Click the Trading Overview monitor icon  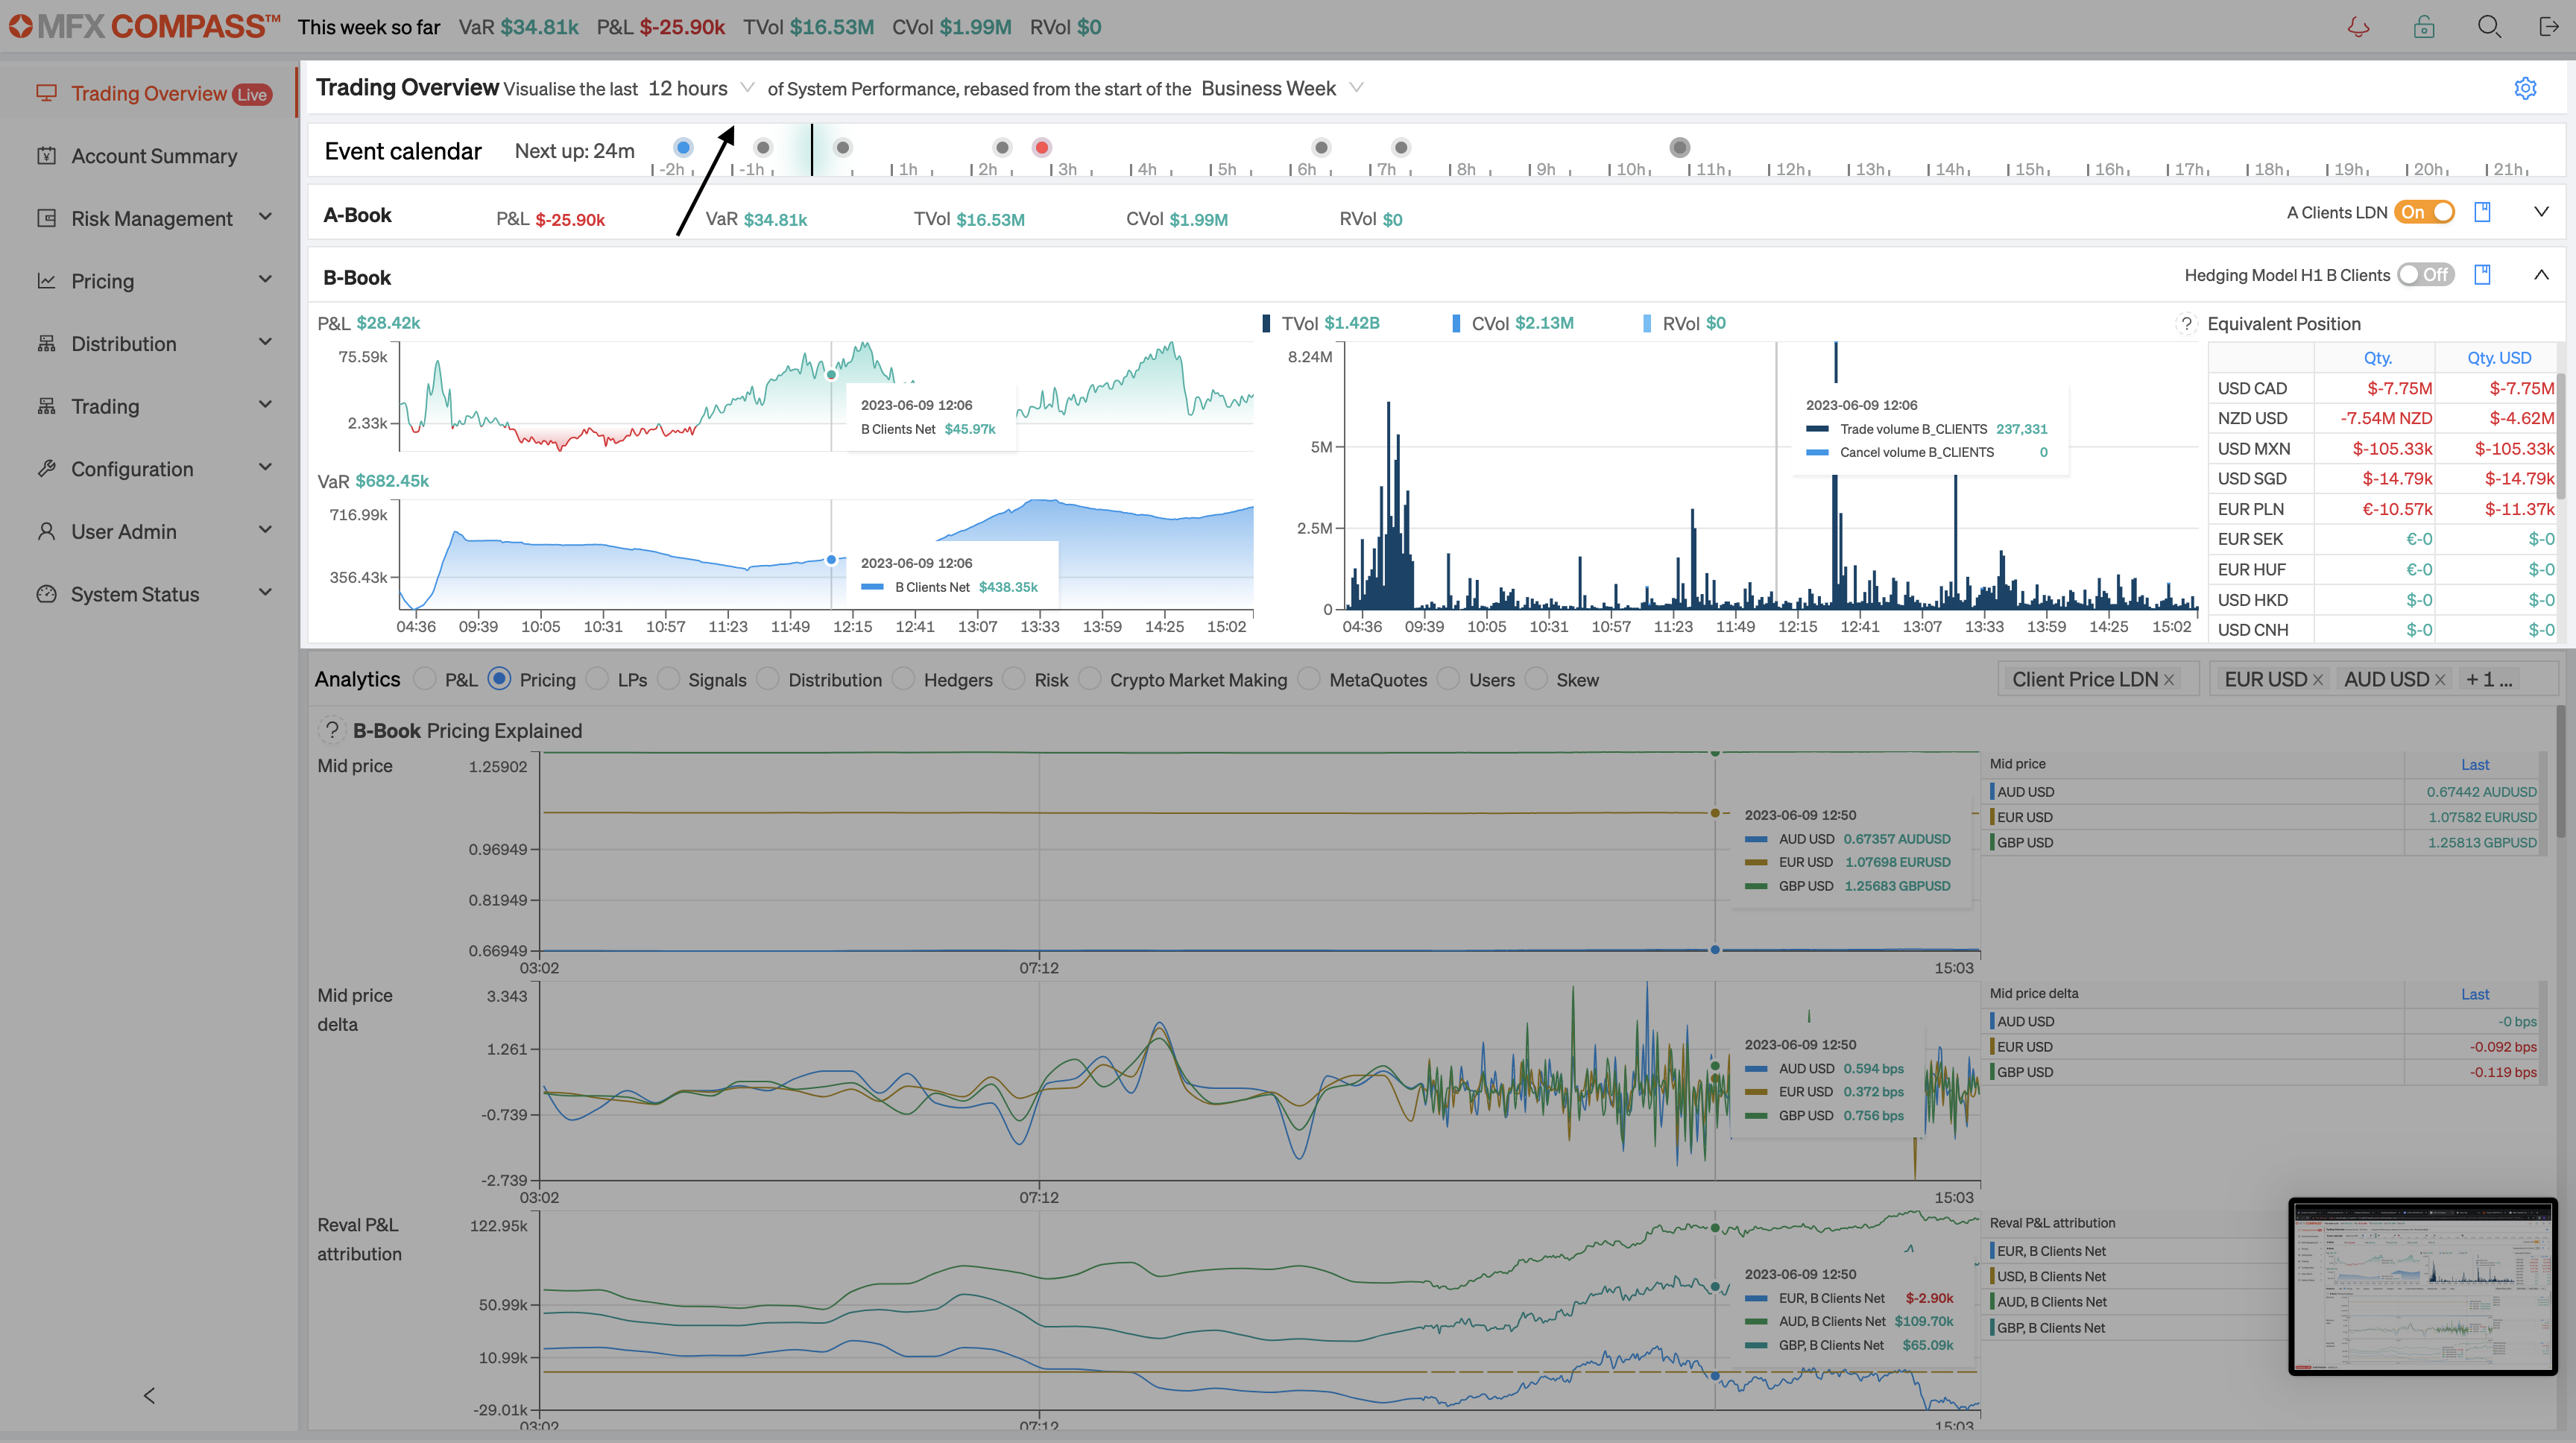(x=46, y=93)
